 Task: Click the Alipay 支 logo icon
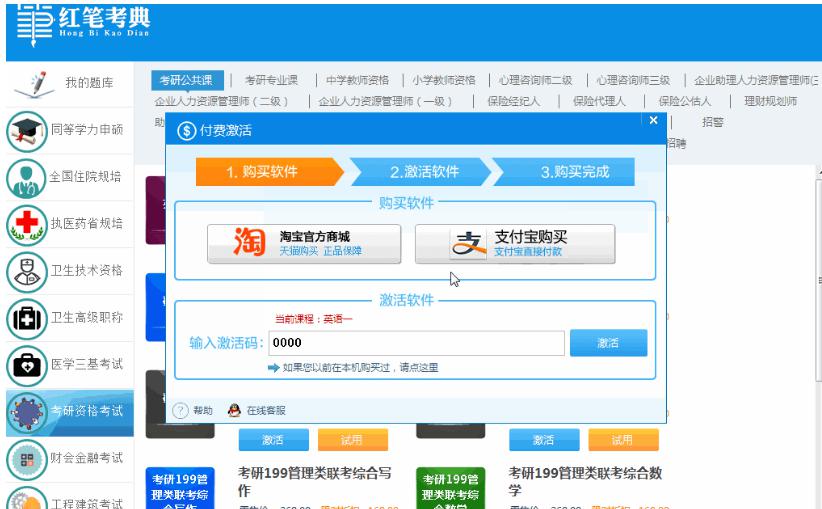(x=469, y=244)
